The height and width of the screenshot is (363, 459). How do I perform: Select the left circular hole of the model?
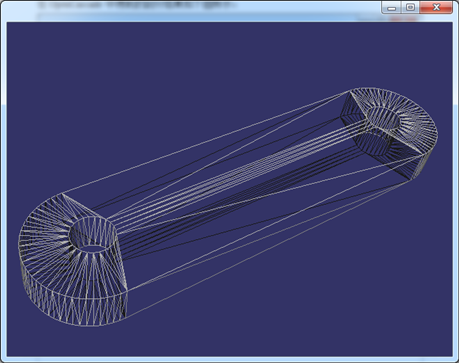click(93, 237)
